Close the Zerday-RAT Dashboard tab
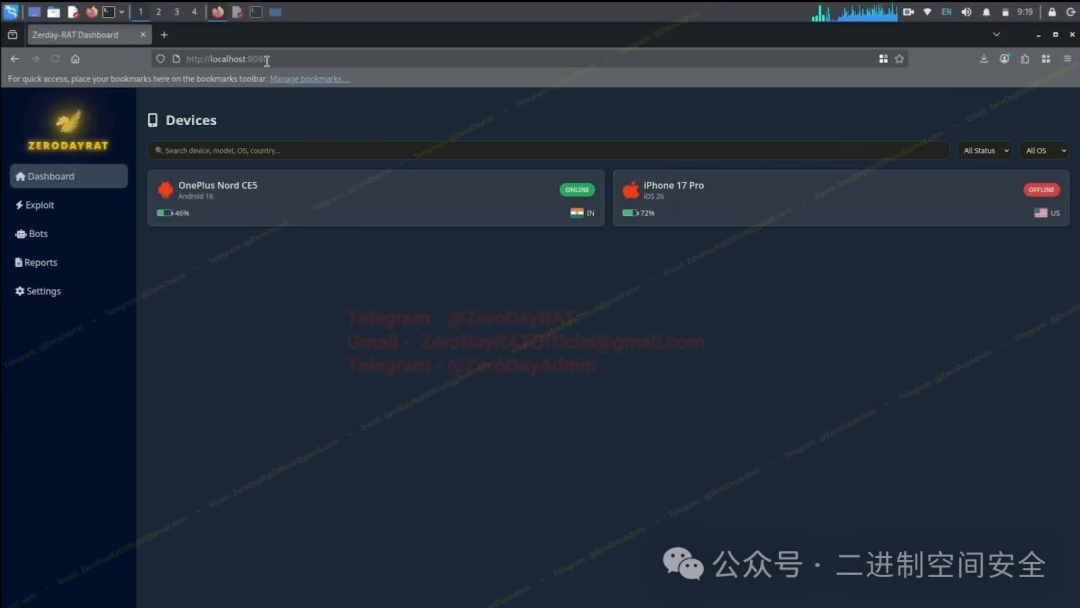Screen dimensions: 1080x608 pyautogui.click(x=143, y=34)
